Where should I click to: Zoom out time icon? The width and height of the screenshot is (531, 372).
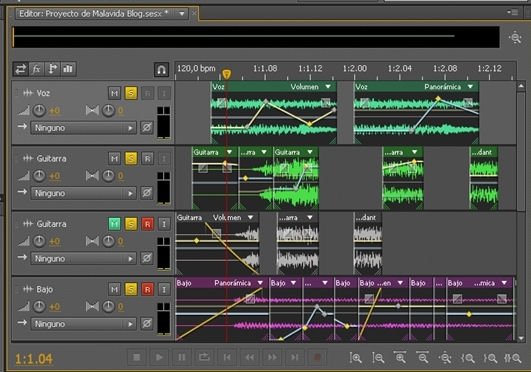[423, 357]
